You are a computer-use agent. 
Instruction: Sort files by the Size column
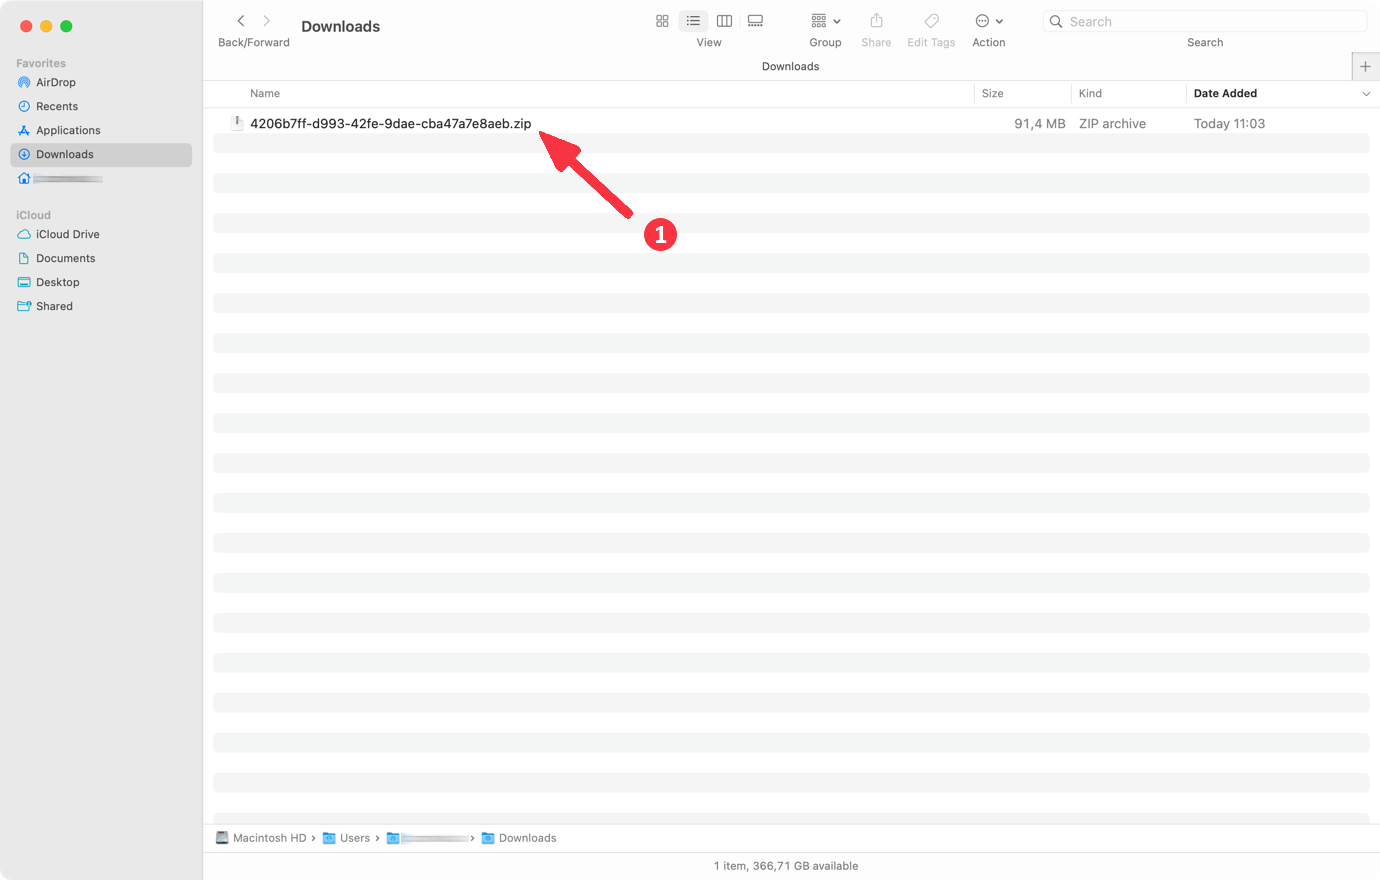click(992, 93)
